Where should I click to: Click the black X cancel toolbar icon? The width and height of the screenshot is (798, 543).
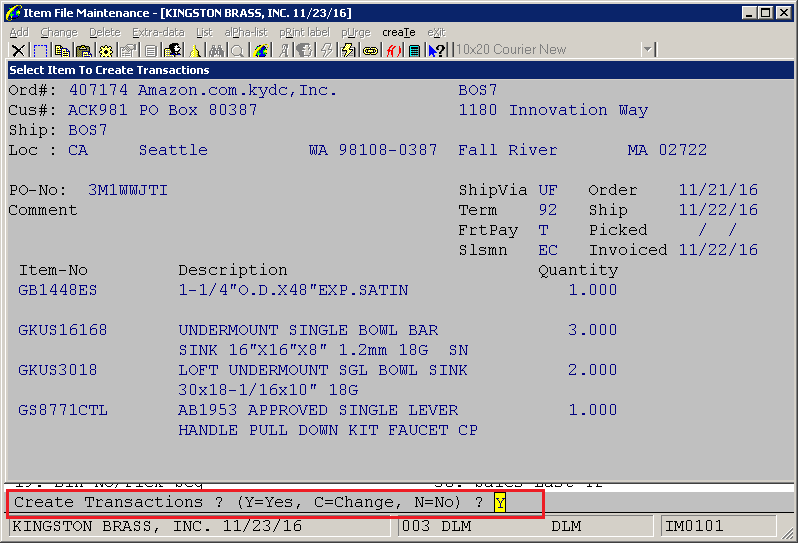pyautogui.click(x=18, y=50)
